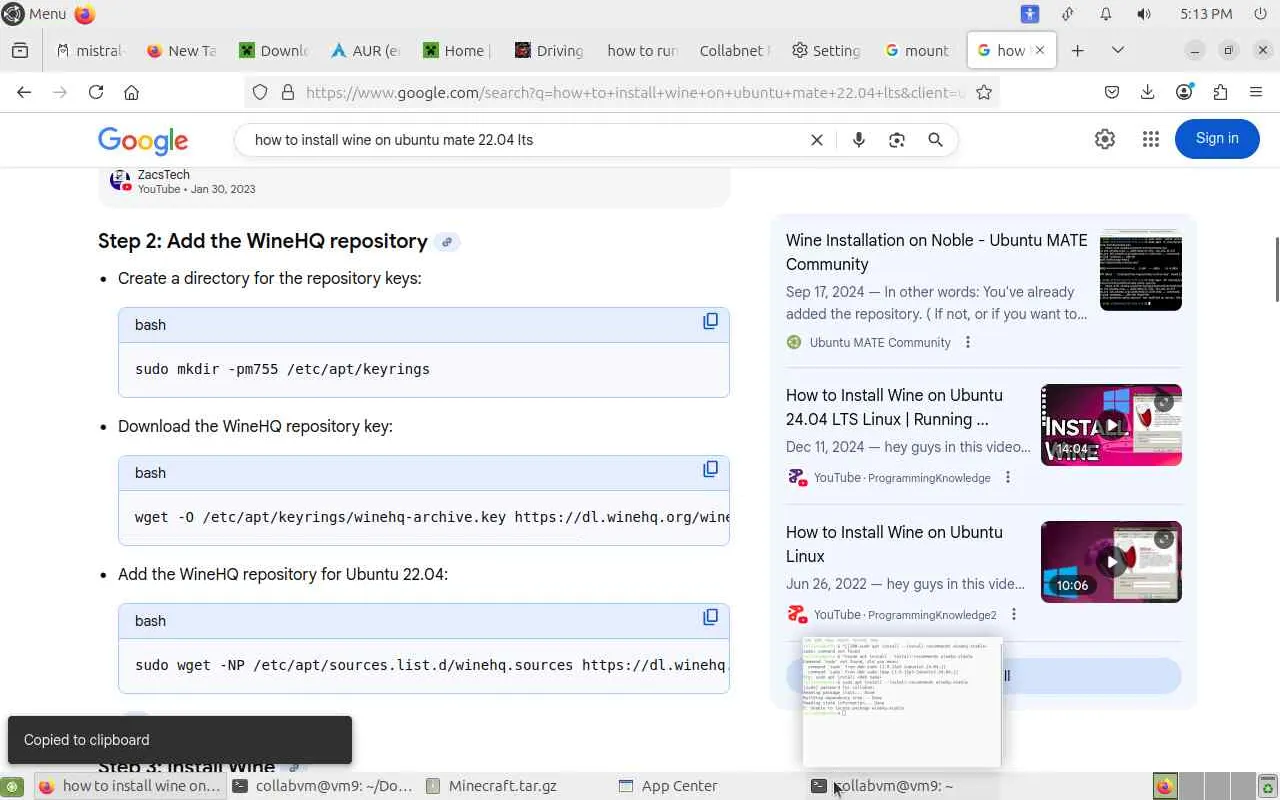Screen dimensions: 1280x800
Task: Open the Save to Pocket button
Action: pos(1112,92)
